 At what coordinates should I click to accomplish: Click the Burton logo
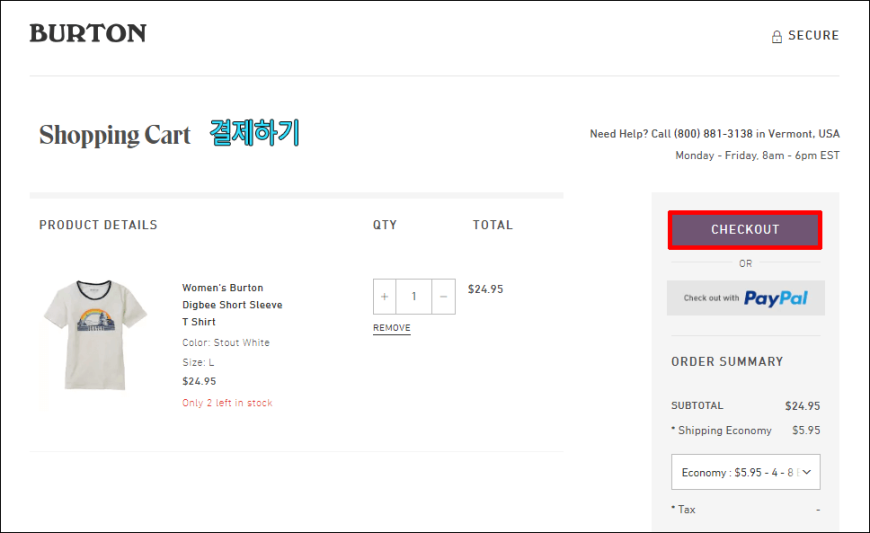tap(88, 33)
